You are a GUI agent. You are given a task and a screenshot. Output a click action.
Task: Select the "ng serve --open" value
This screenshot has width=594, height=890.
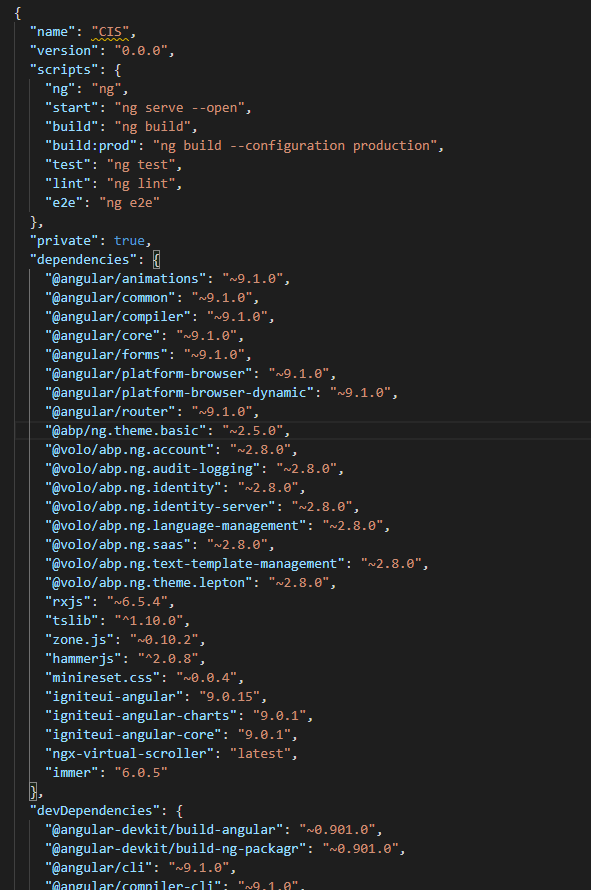[x=179, y=108]
